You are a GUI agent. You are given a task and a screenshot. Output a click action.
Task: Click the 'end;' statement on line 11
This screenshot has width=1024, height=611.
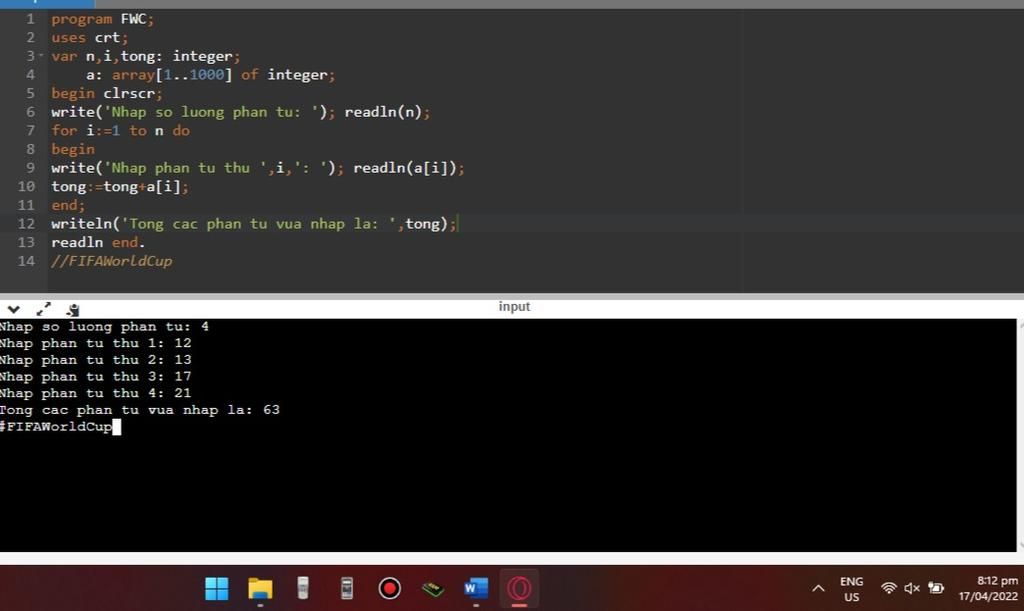(x=68, y=205)
